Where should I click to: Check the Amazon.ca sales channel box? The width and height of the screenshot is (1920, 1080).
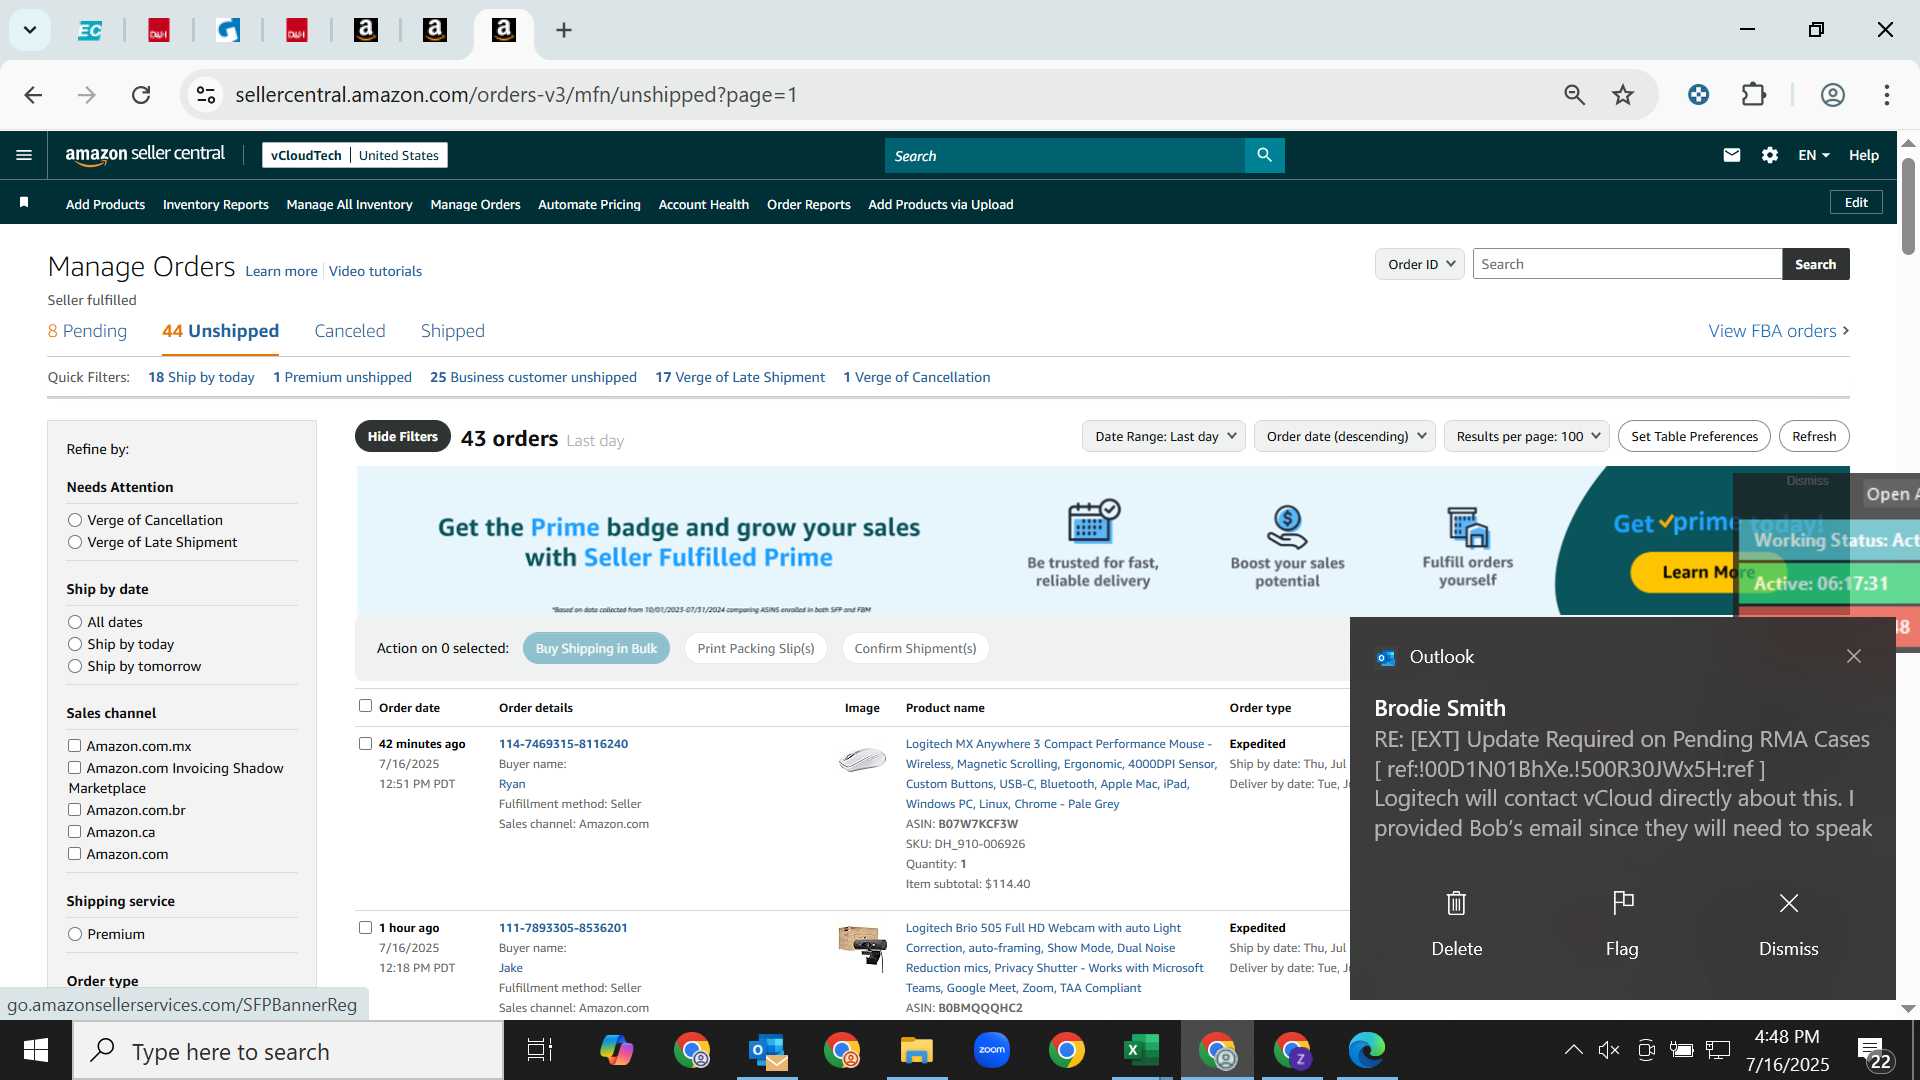(x=74, y=831)
